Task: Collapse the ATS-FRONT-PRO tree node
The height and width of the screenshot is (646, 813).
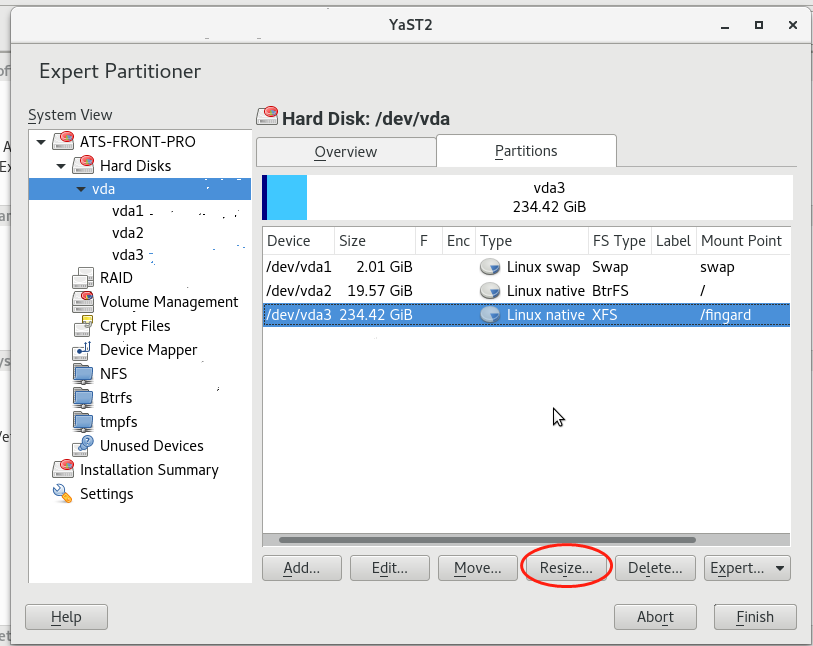Action: (41, 142)
